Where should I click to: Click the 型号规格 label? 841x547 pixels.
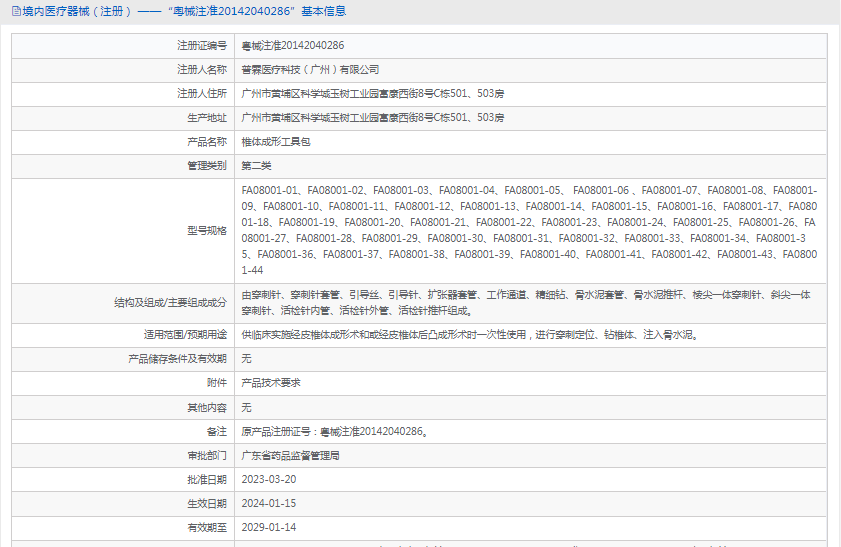tap(207, 231)
